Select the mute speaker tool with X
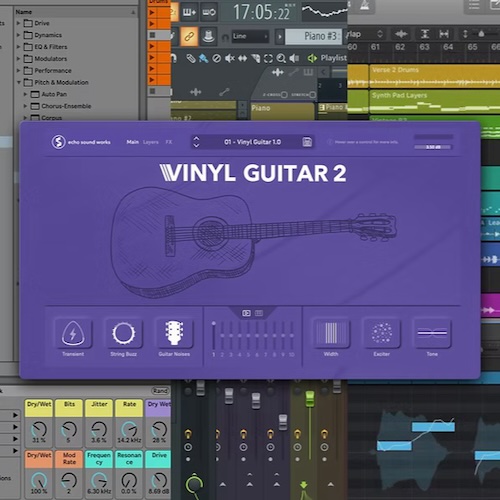This screenshot has height=500, width=500. coord(229,59)
